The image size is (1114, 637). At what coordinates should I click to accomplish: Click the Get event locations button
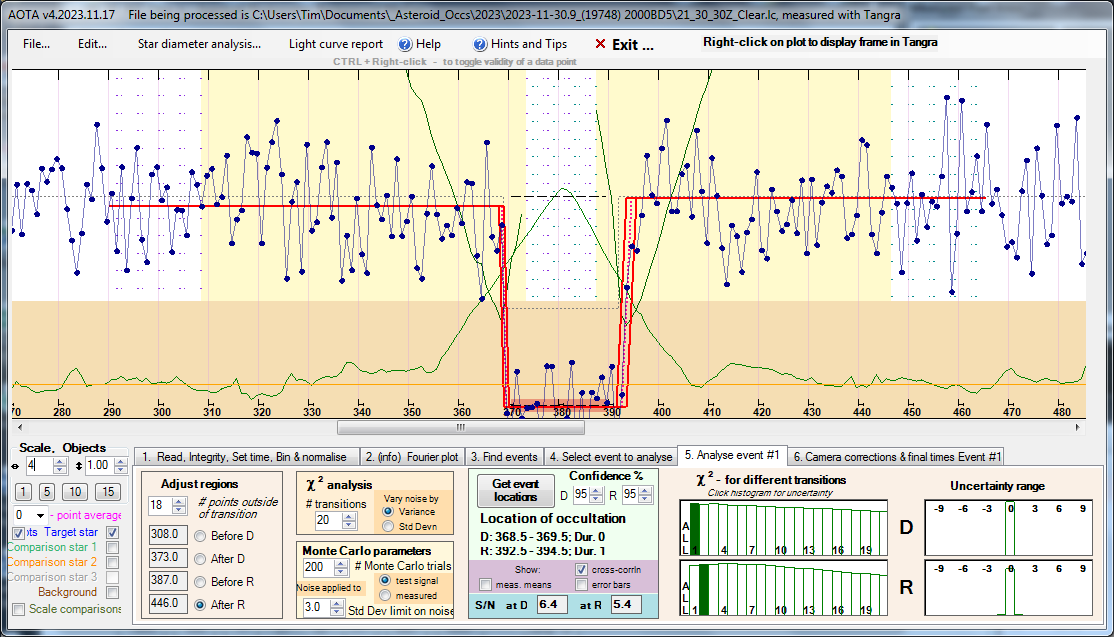pyautogui.click(x=515, y=490)
